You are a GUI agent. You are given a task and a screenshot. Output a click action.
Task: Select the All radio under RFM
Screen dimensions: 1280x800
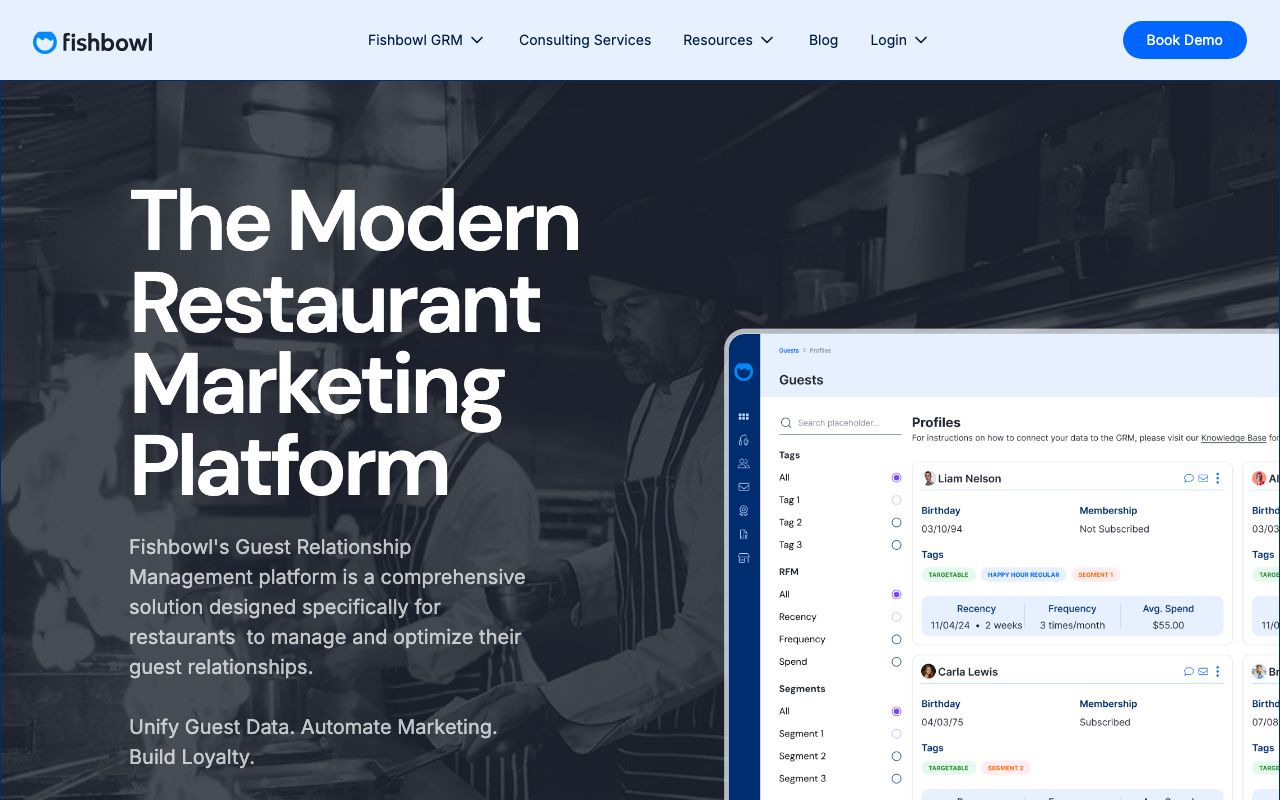pyautogui.click(x=896, y=595)
